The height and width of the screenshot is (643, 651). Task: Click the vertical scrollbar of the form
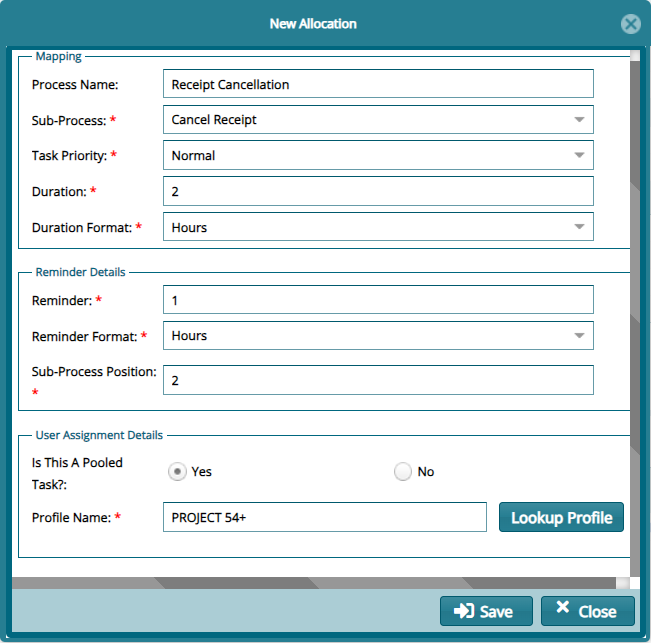(x=634, y=300)
